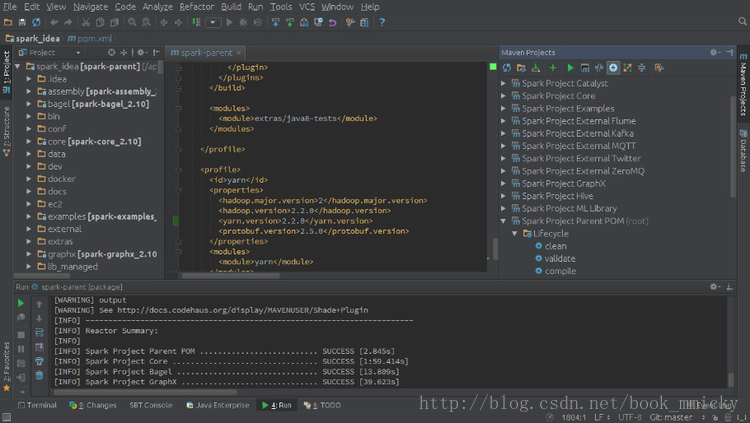
Task: Click the VCS Commit Changes icon
Action: [x=290, y=22]
